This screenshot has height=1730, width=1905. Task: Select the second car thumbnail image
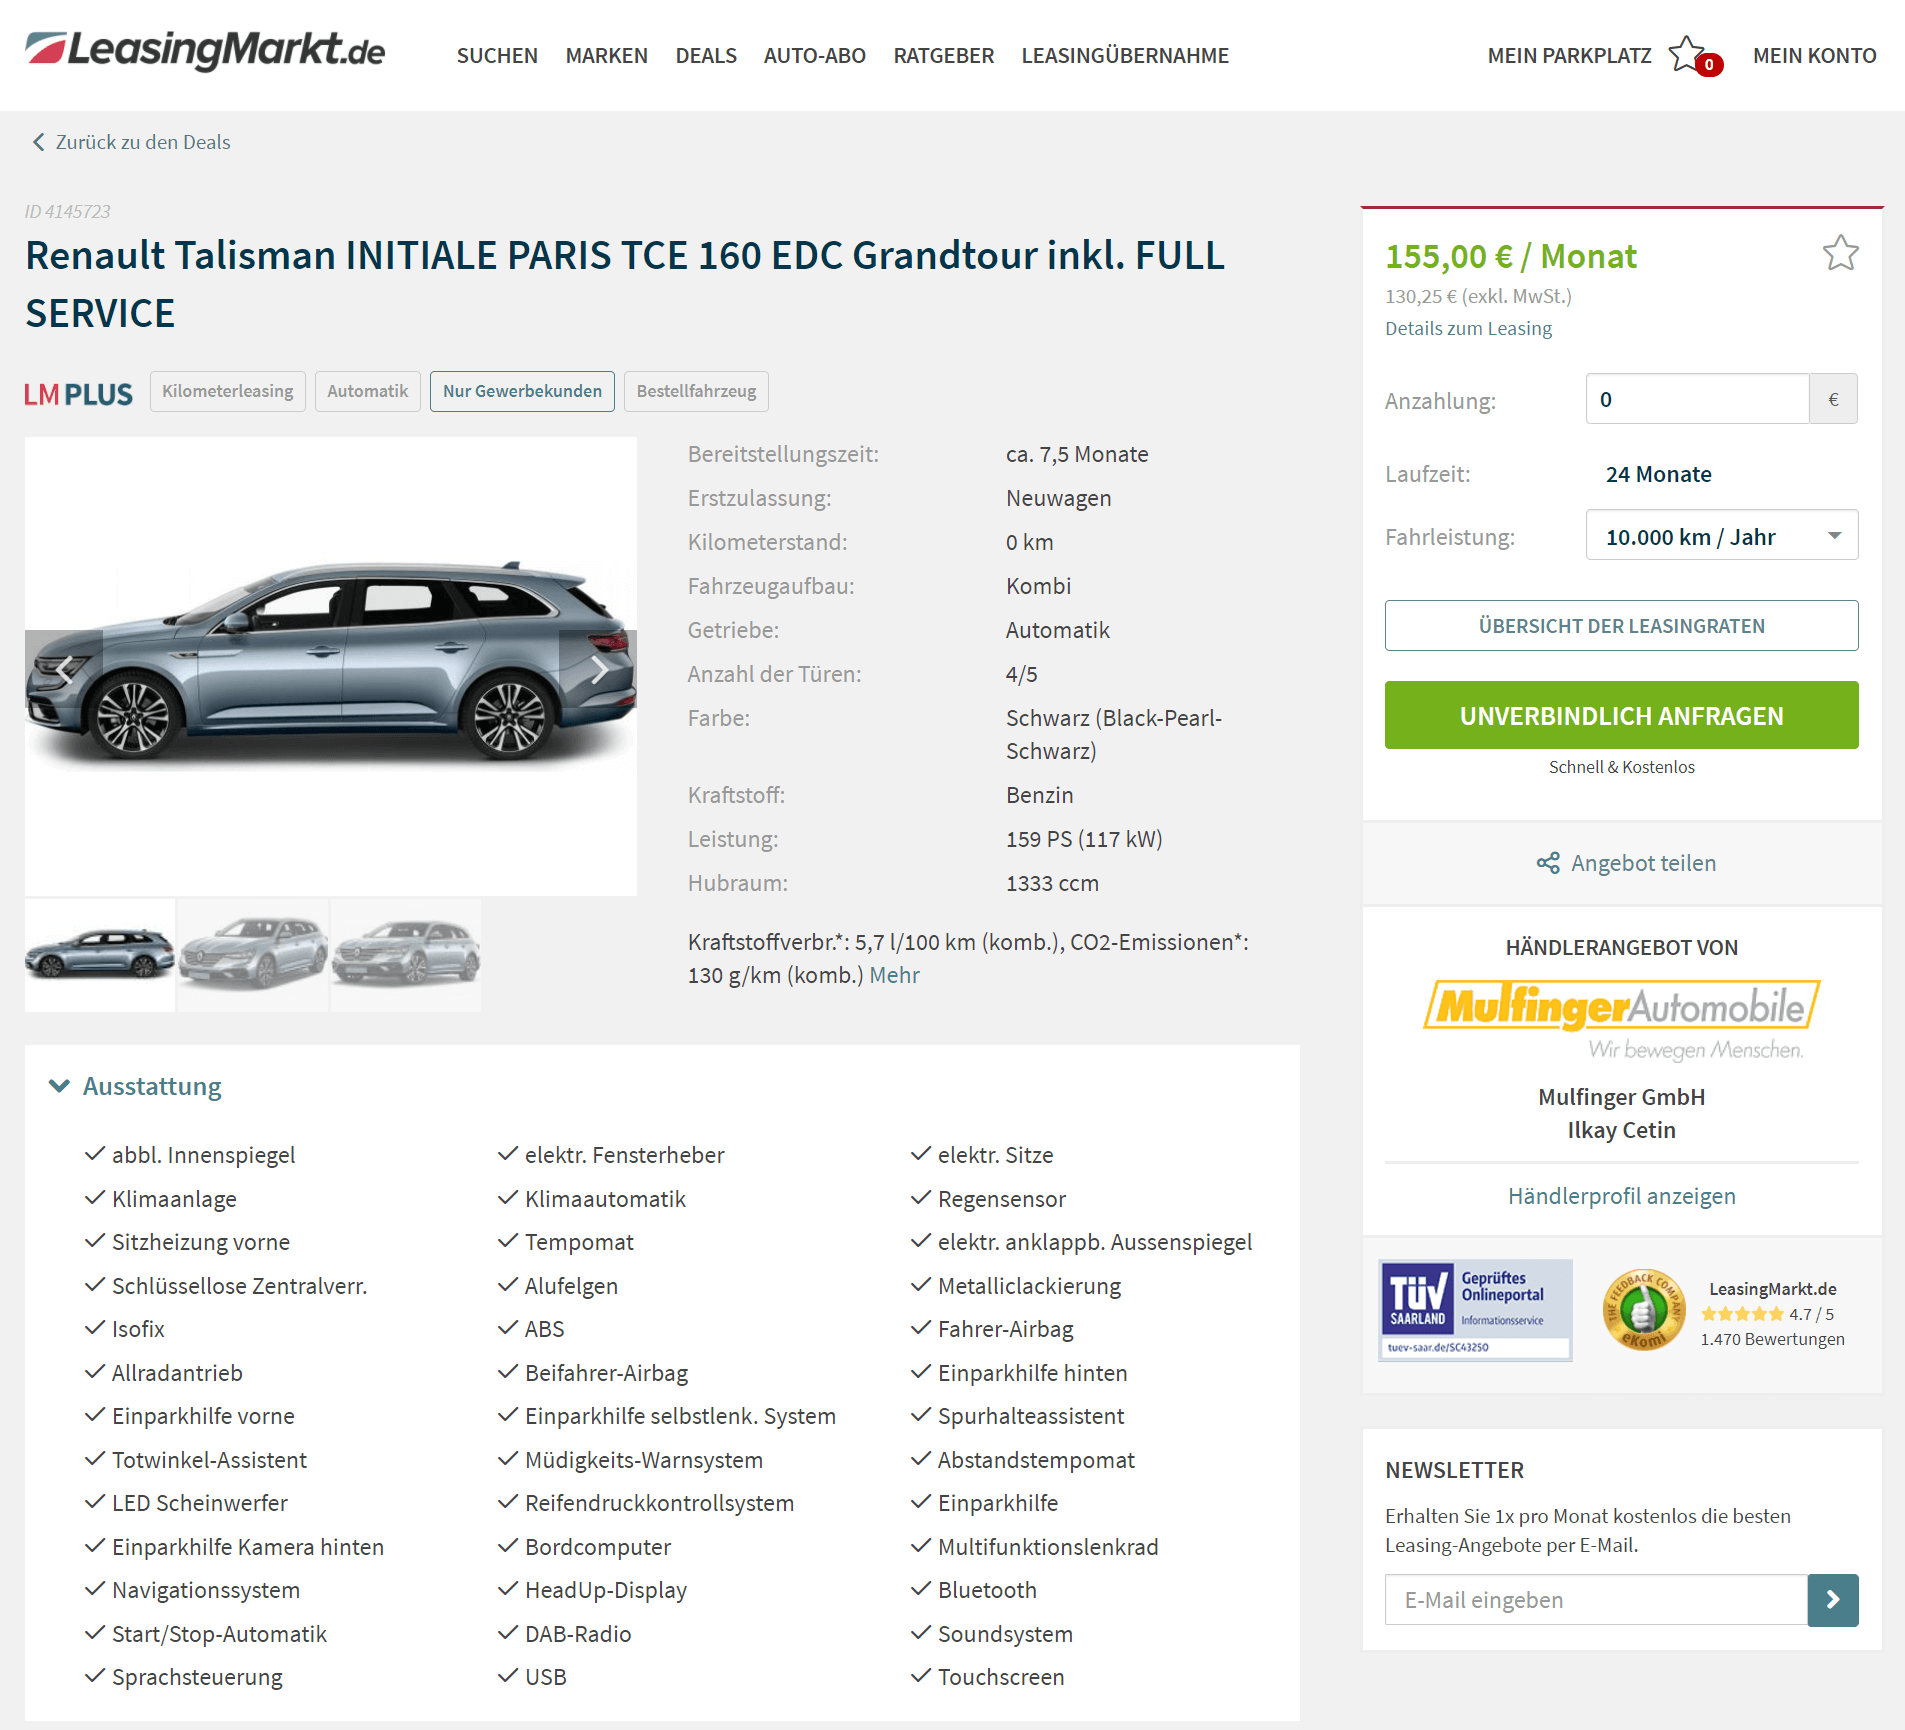click(x=253, y=955)
